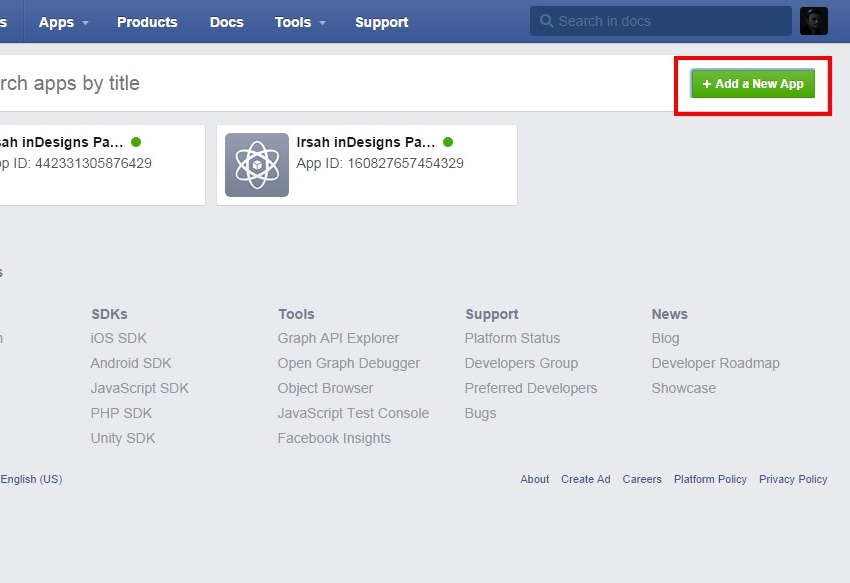The image size is (850, 583).
Task: Open the Preferred Developers link
Action: coord(531,388)
